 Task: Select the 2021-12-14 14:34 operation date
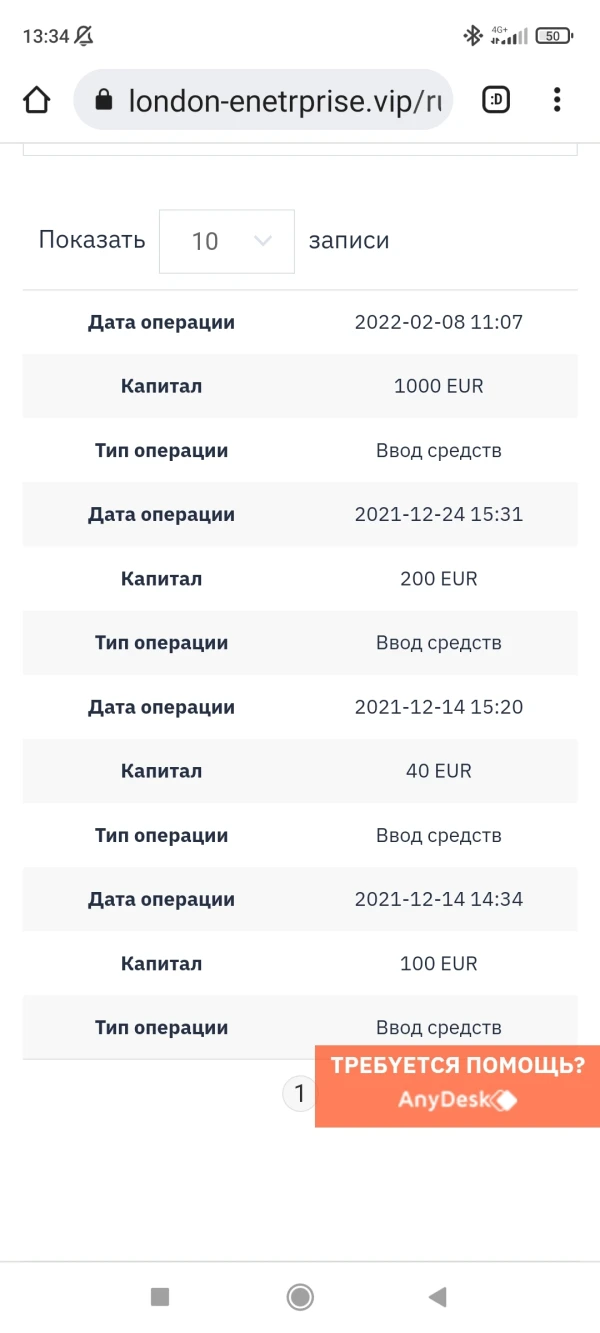coord(439,899)
